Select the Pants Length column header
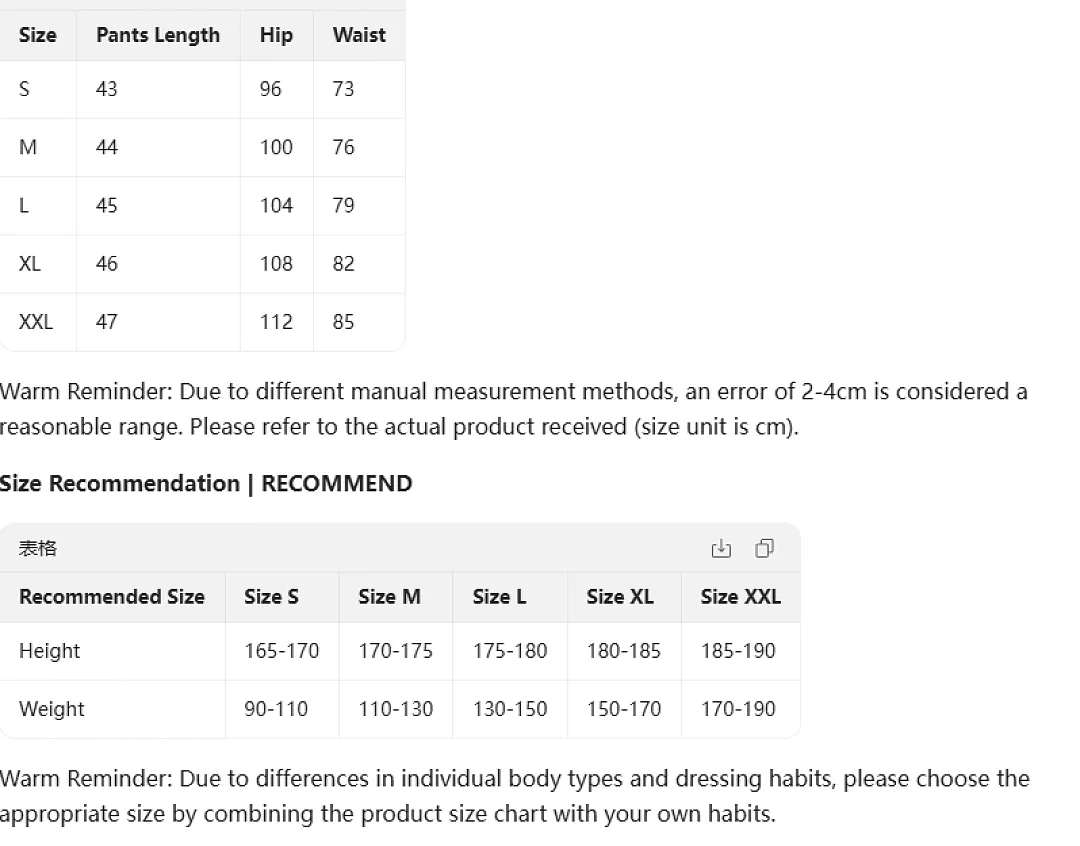 tap(158, 35)
